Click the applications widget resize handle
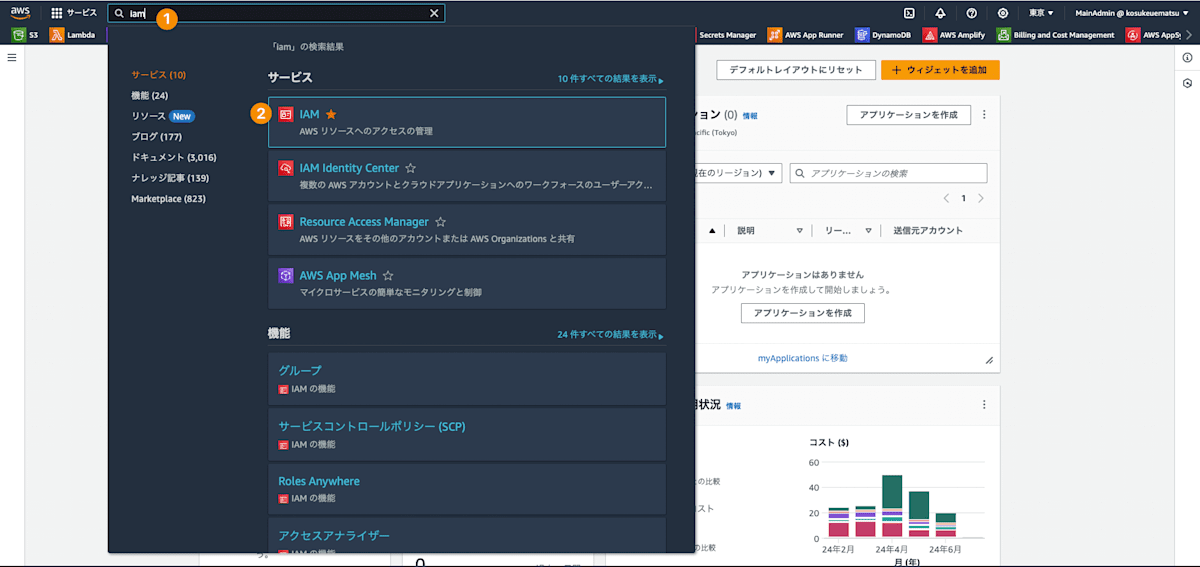Screen dimensions: 1200x567 989,360
